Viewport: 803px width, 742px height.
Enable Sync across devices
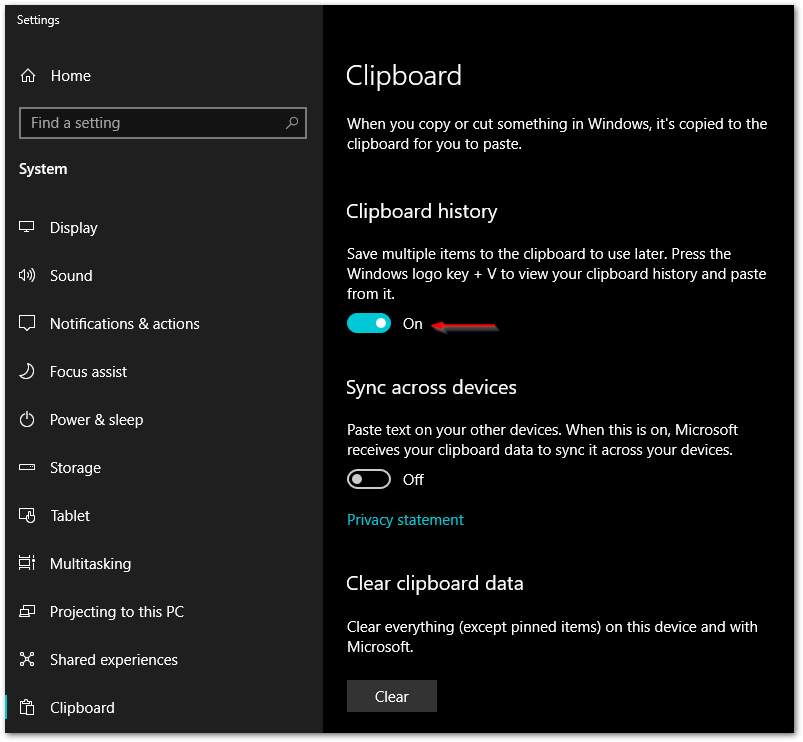click(369, 479)
